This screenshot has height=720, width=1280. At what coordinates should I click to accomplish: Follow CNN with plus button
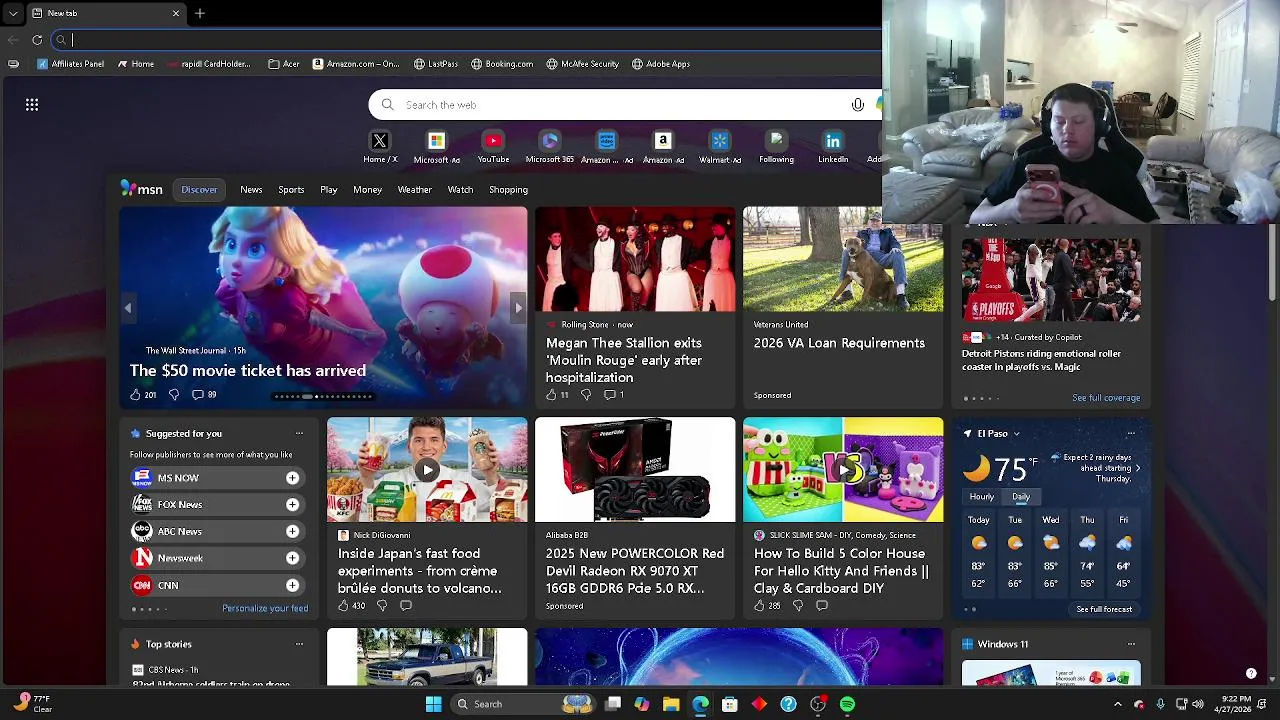click(x=292, y=585)
